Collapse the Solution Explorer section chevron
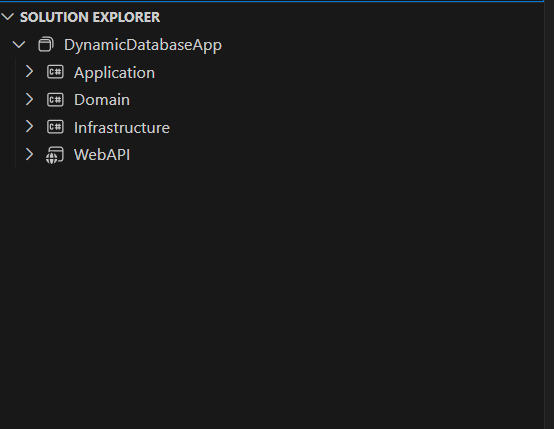Image resolution: width=554 pixels, height=429 pixels. [8, 17]
